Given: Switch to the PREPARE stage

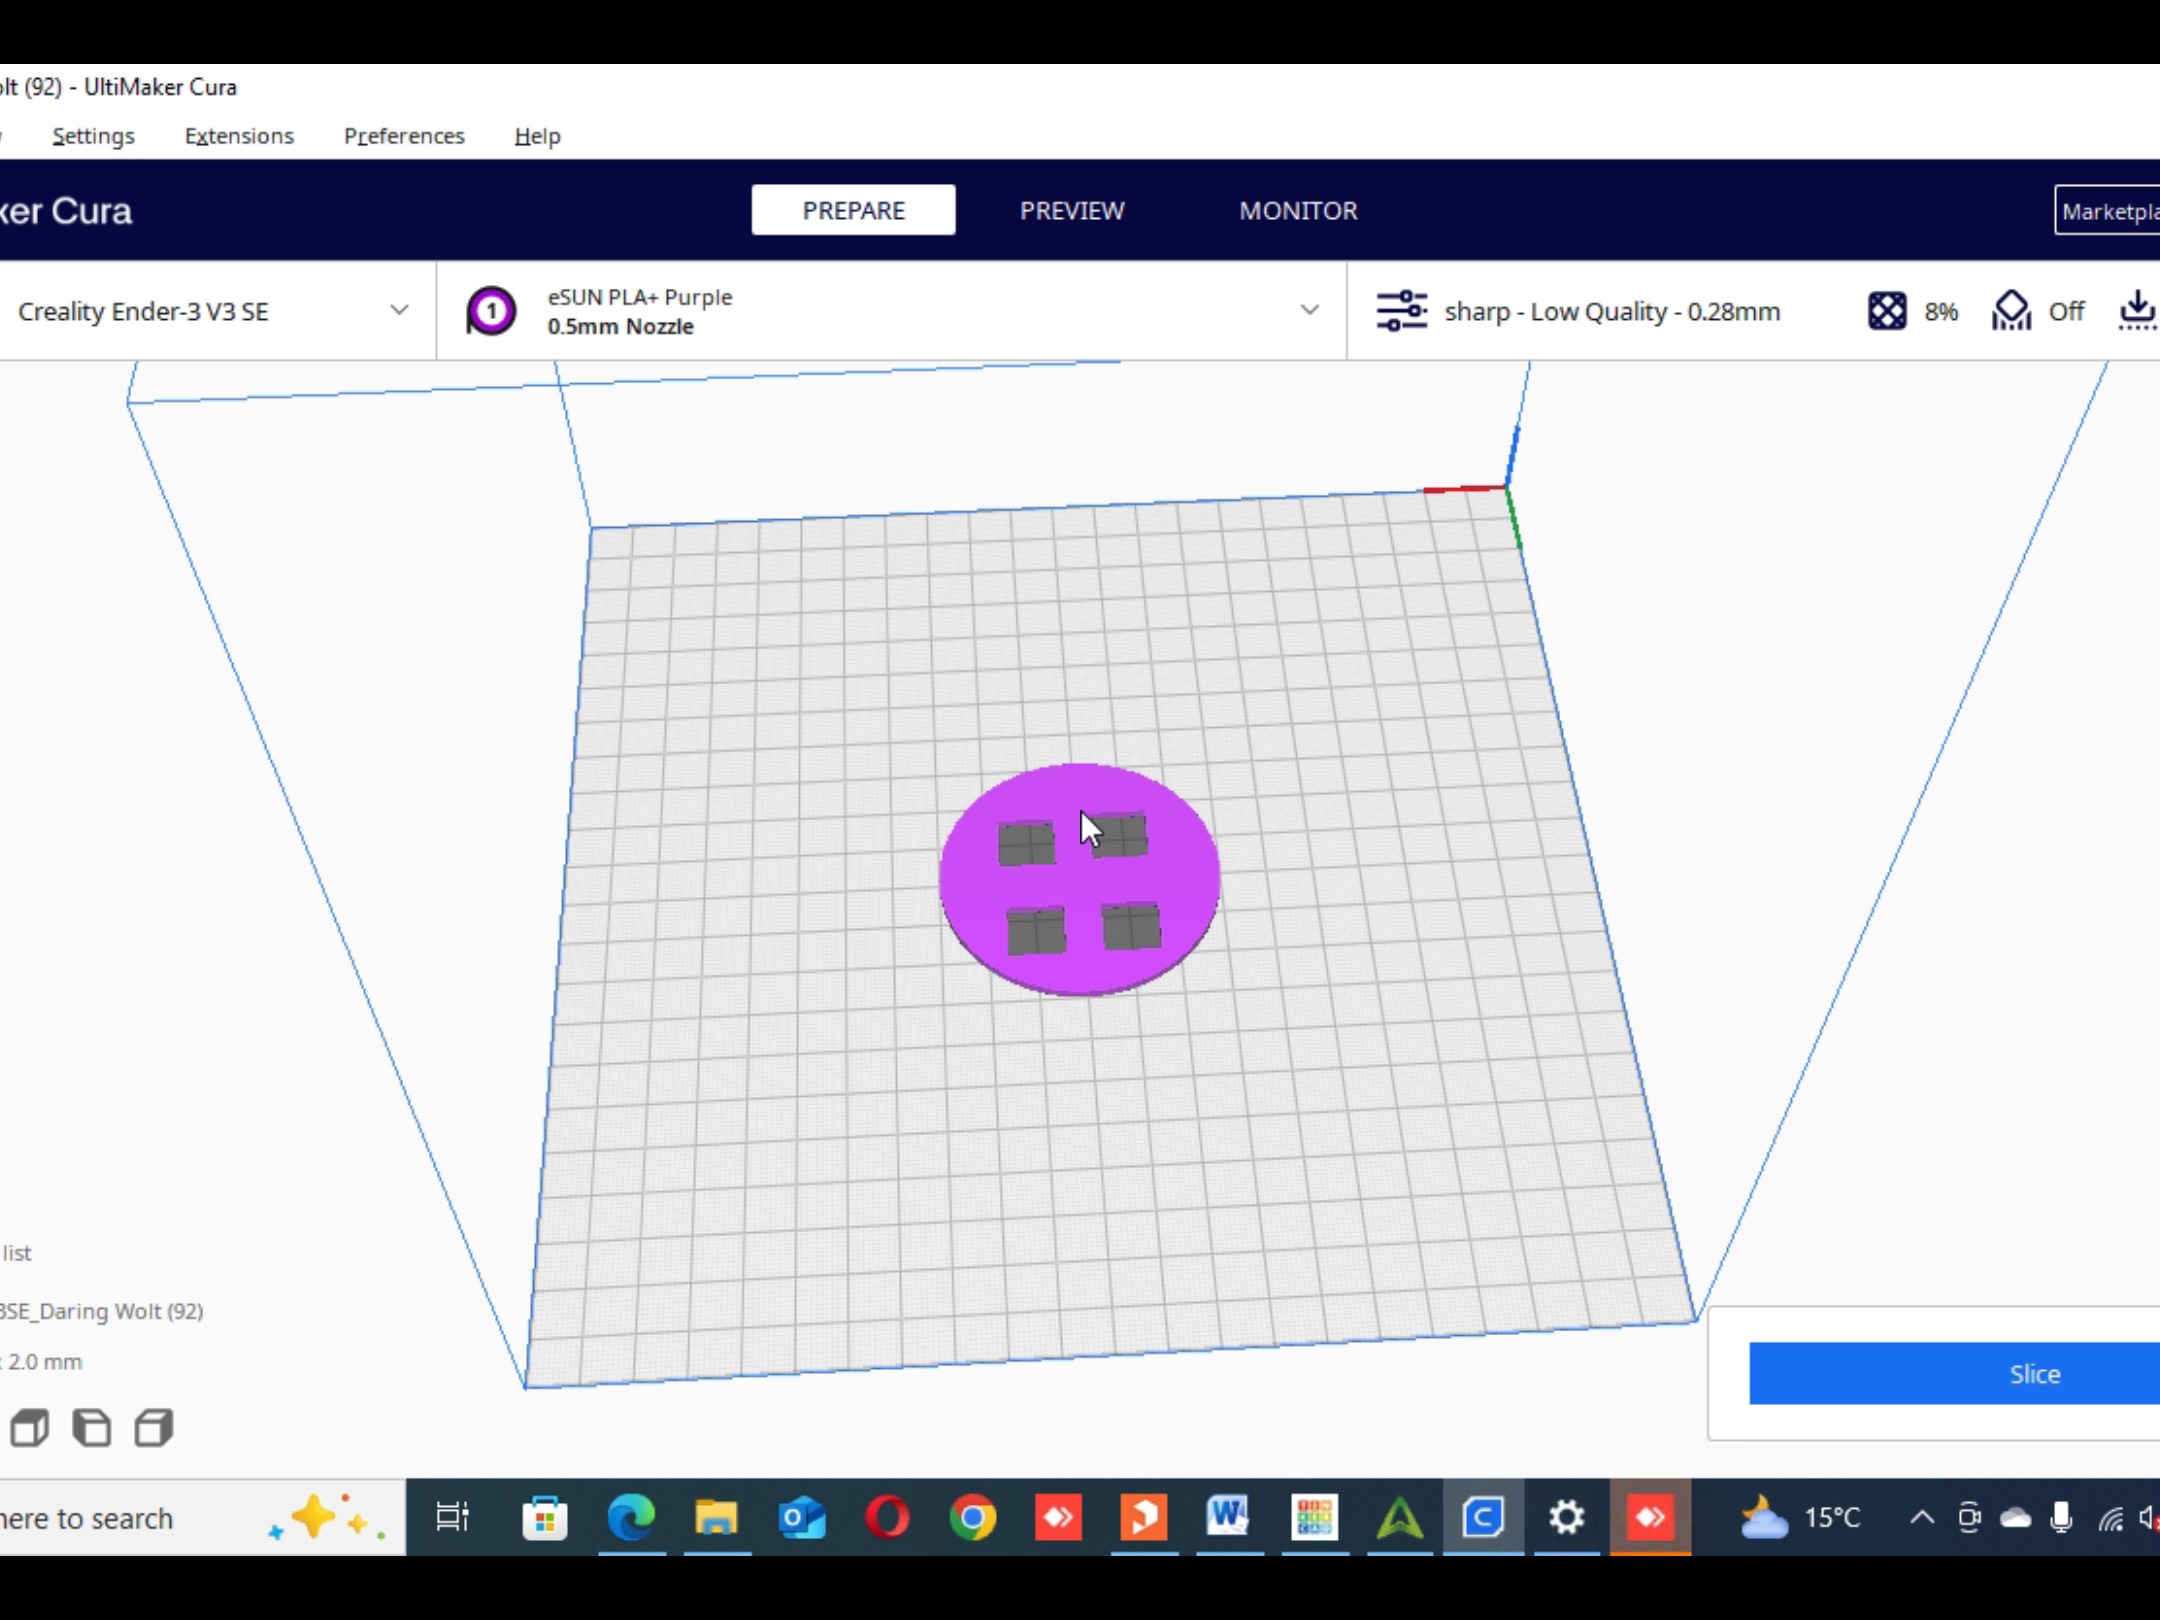Looking at the screenshot, I should pyautogui.click(x=853, y=210).
